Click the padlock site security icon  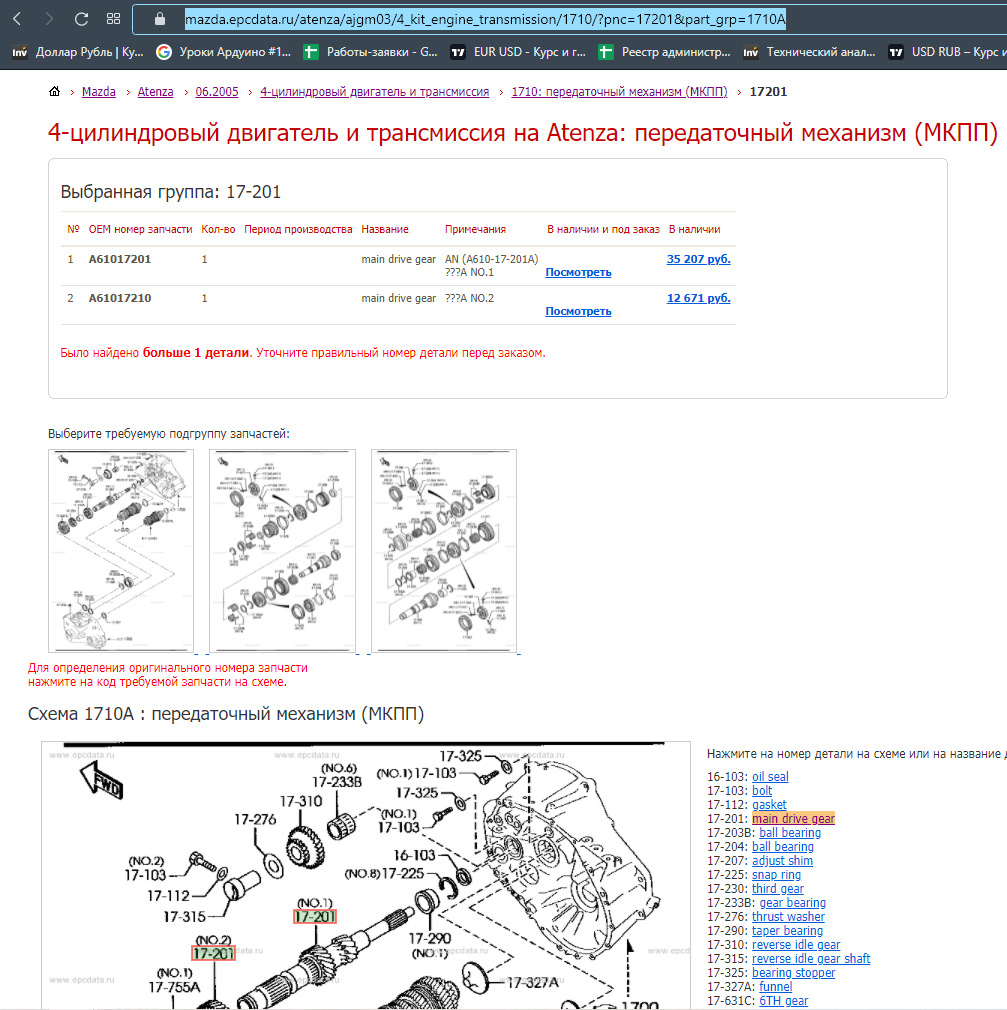coord(156,19)
